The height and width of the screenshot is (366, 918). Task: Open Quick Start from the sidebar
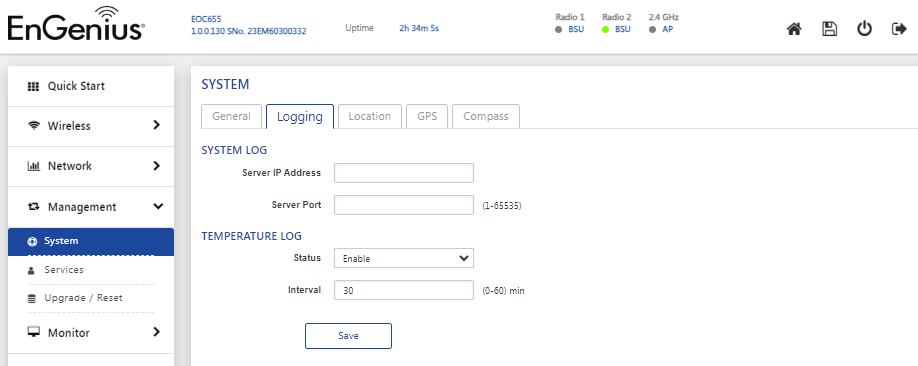coord(91,86)
